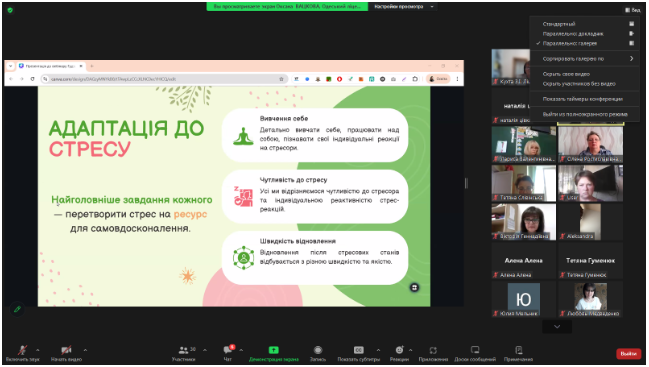Click the network icon beside Швидкість відновлення
Screen dimensions: 649x367
click(x=243, y=257)
